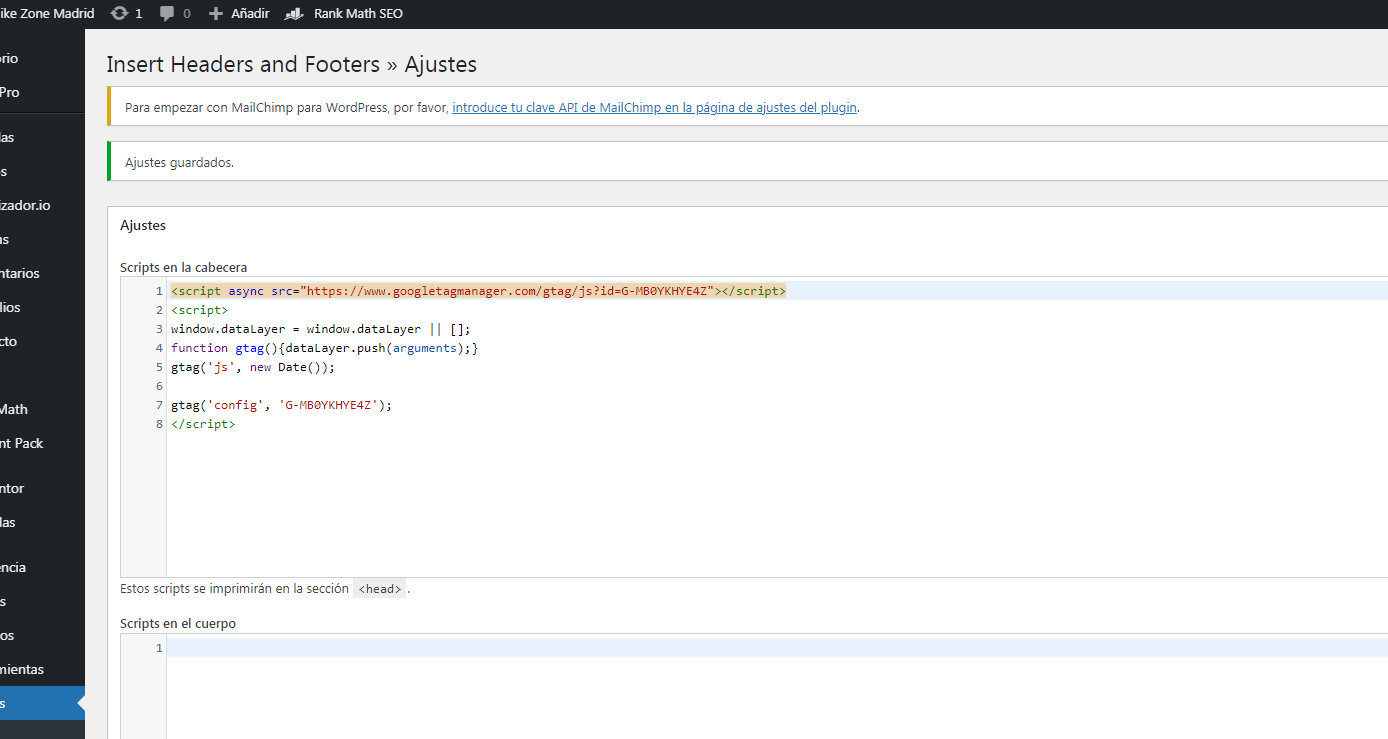Viewport: 1388px width, 739px height.
Task: Click line number 1 in the body scripts gutter
Action: click(159, 648)
